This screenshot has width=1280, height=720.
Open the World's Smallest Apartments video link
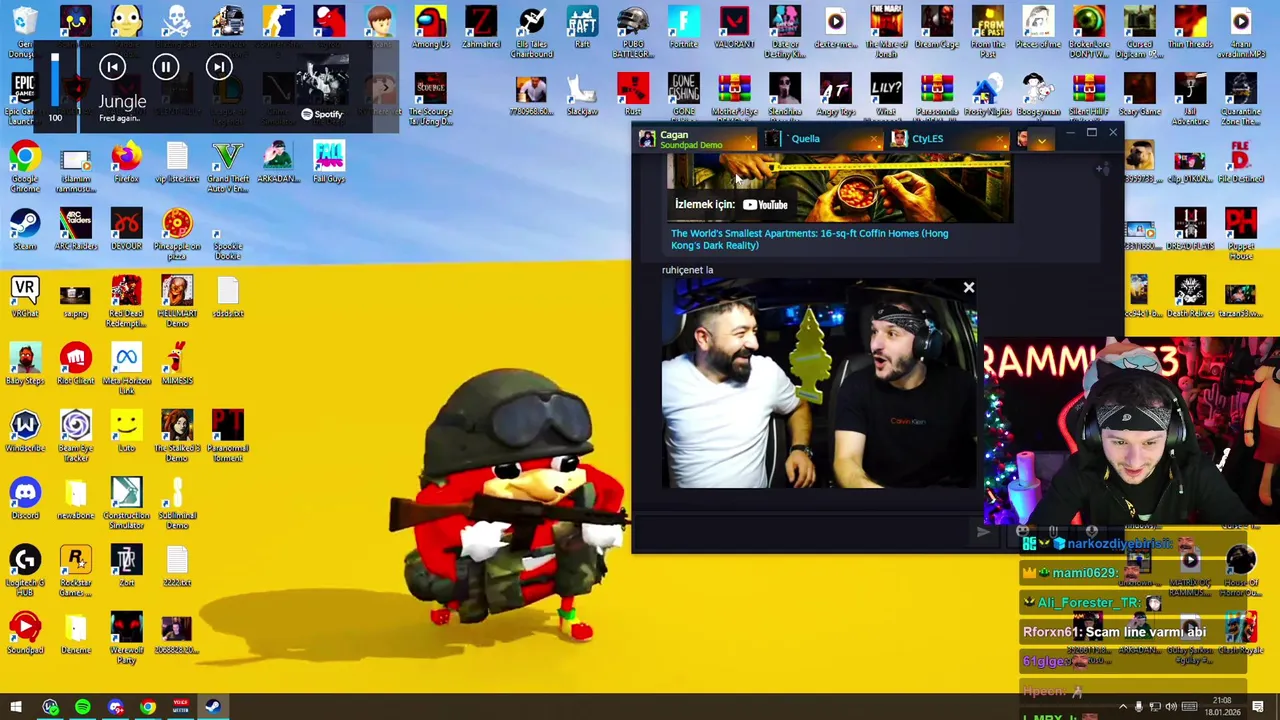(x=809, y=239)
